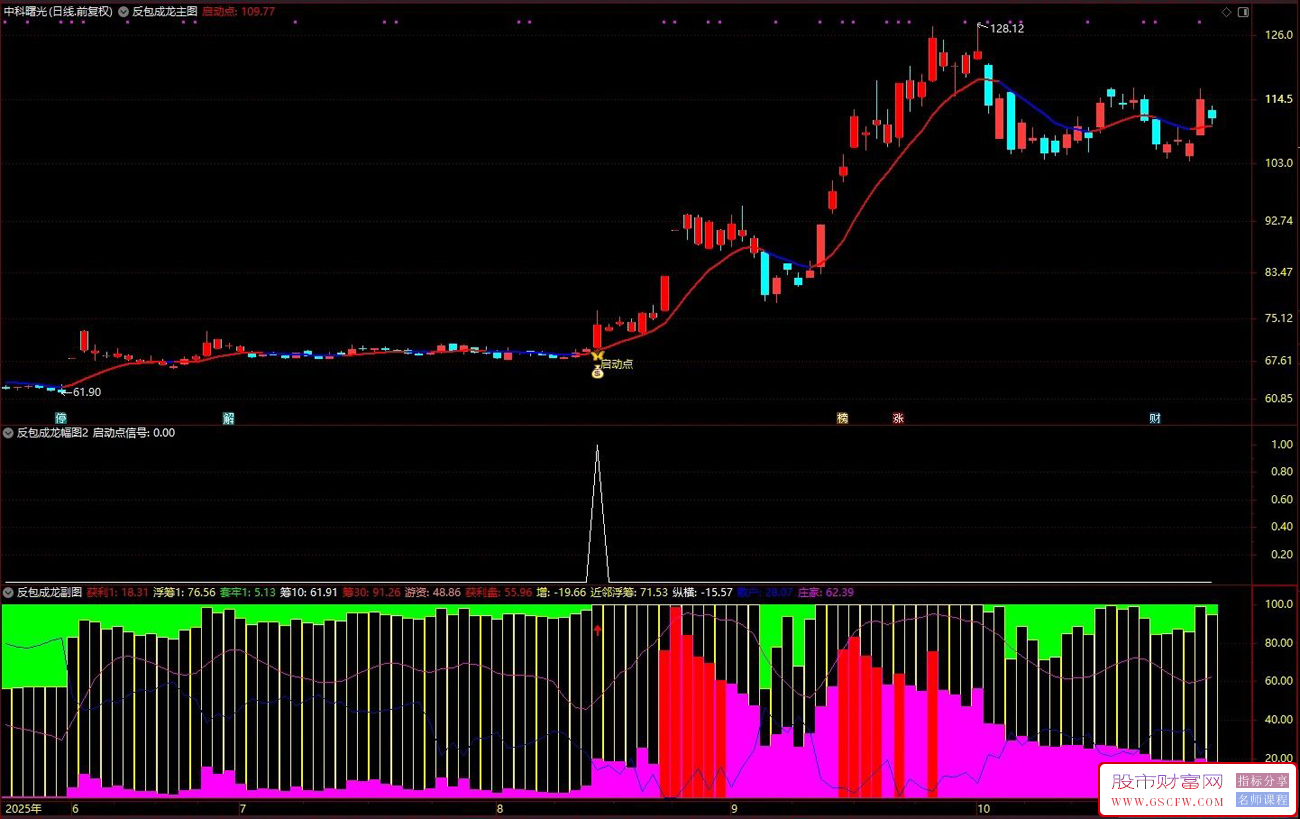The width and height of the screenshot is (1300, 819).
Task: Open the 反包成龙幅图2 indicator dropdown arrow
Action: [9, 433]
